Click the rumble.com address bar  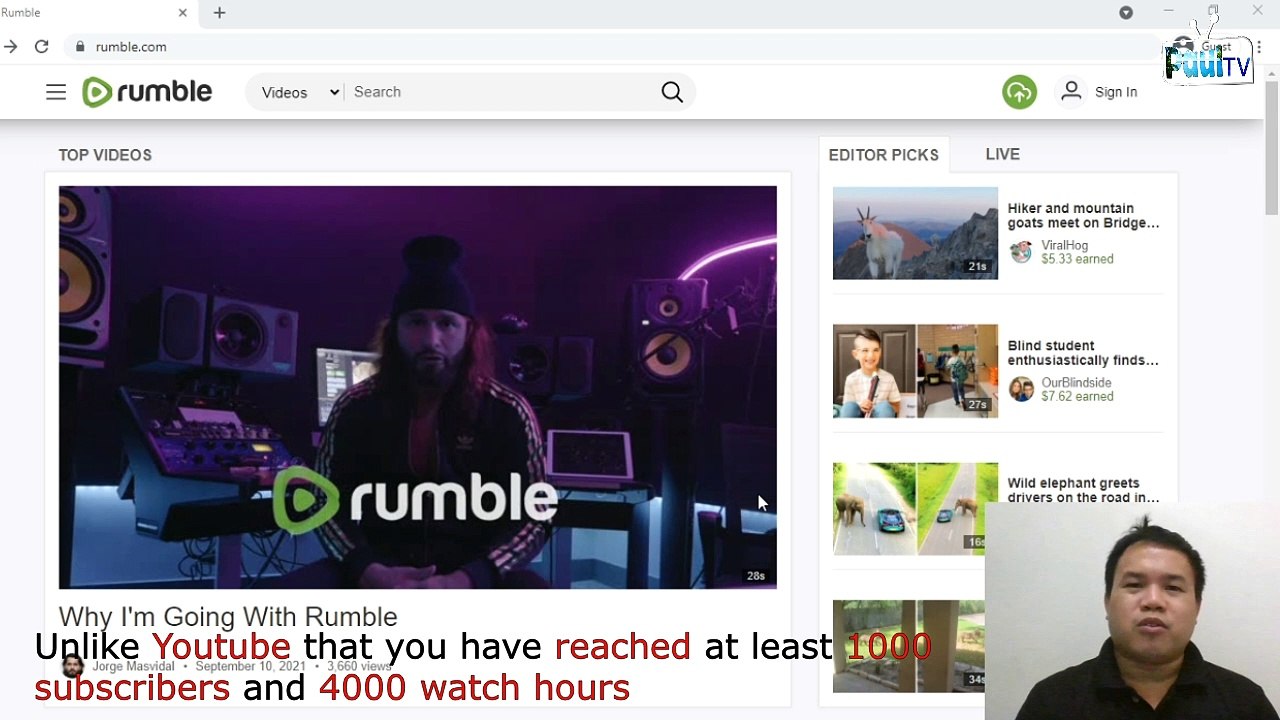click(x=610, y=47)
